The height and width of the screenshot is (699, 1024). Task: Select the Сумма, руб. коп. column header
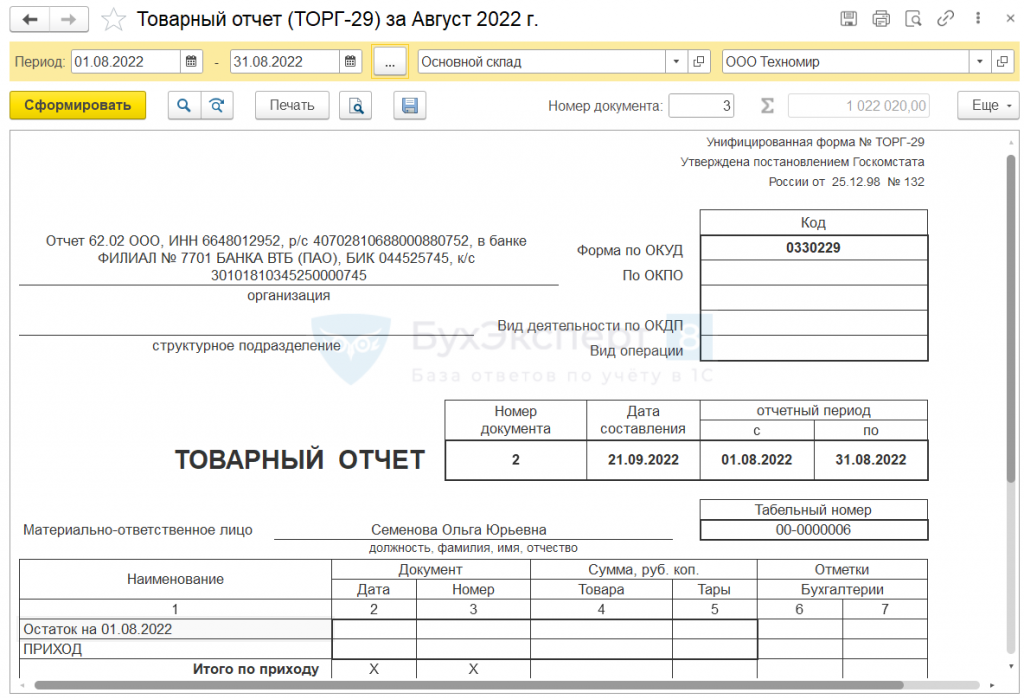643,569
